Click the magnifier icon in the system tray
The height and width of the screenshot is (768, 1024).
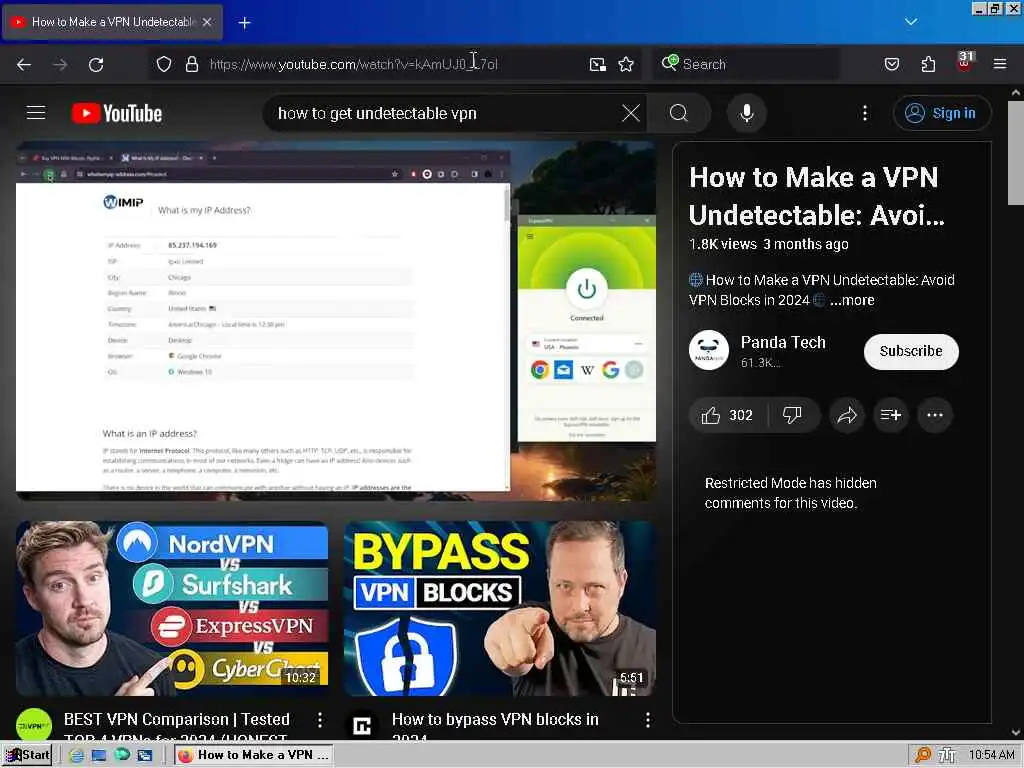[923, 755]
